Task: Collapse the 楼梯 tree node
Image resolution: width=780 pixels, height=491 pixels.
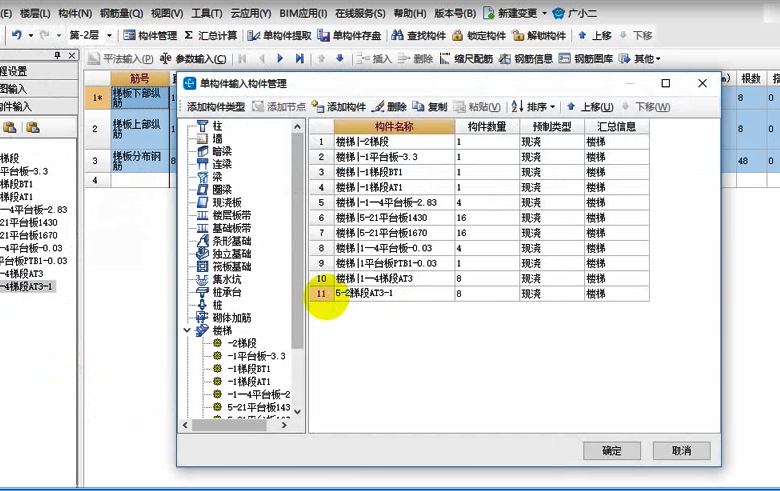Action: [x=187, y=330]
